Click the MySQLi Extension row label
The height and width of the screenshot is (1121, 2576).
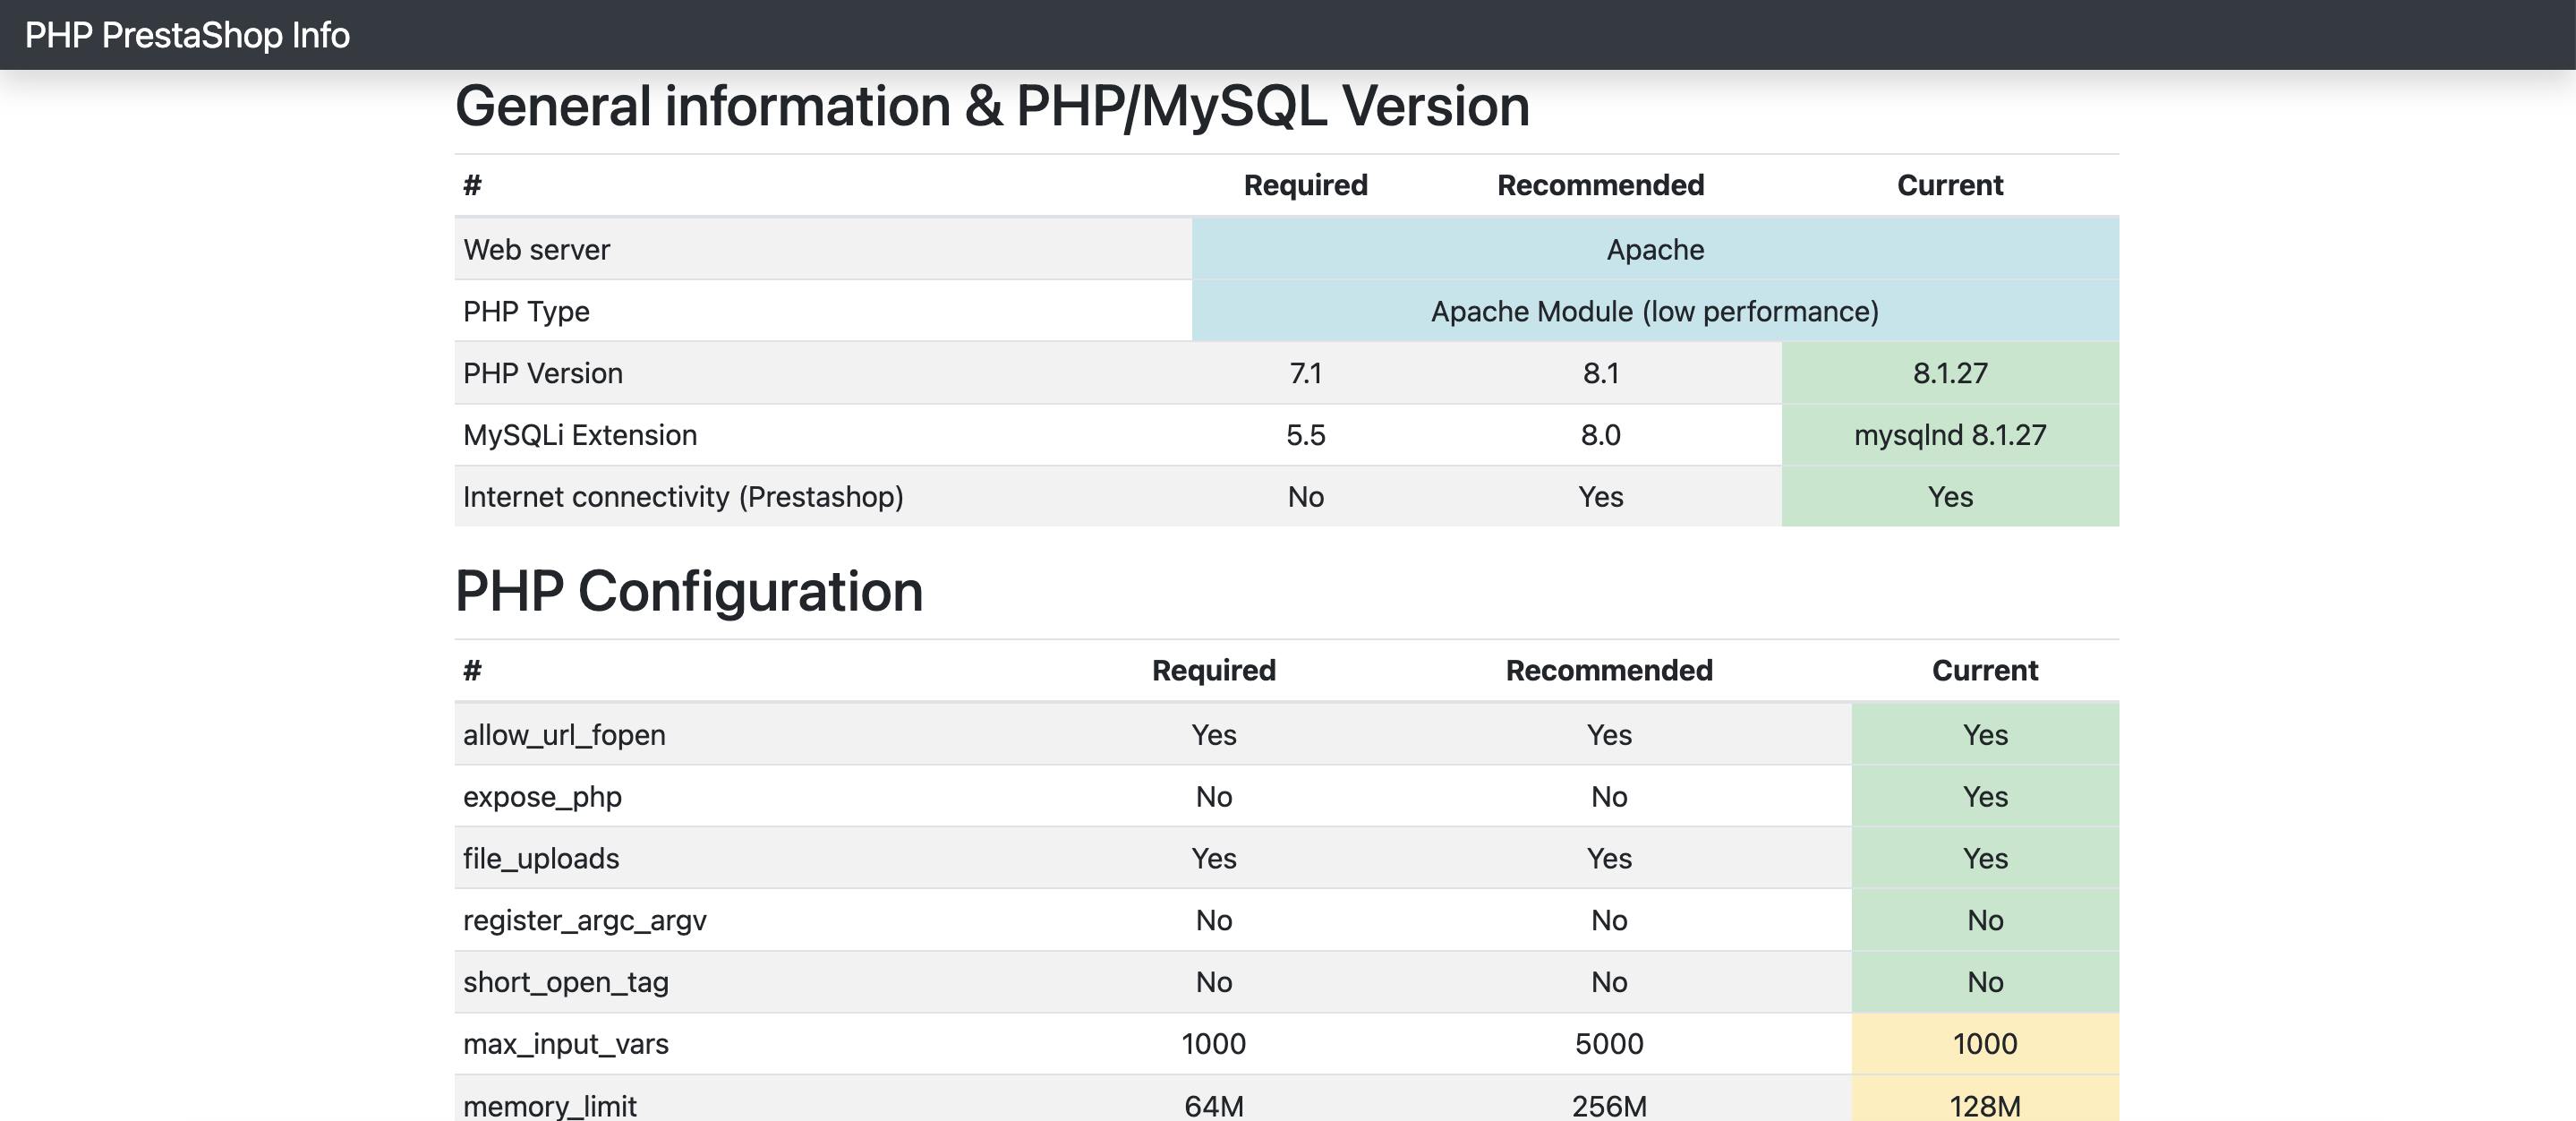pos(580,435)
